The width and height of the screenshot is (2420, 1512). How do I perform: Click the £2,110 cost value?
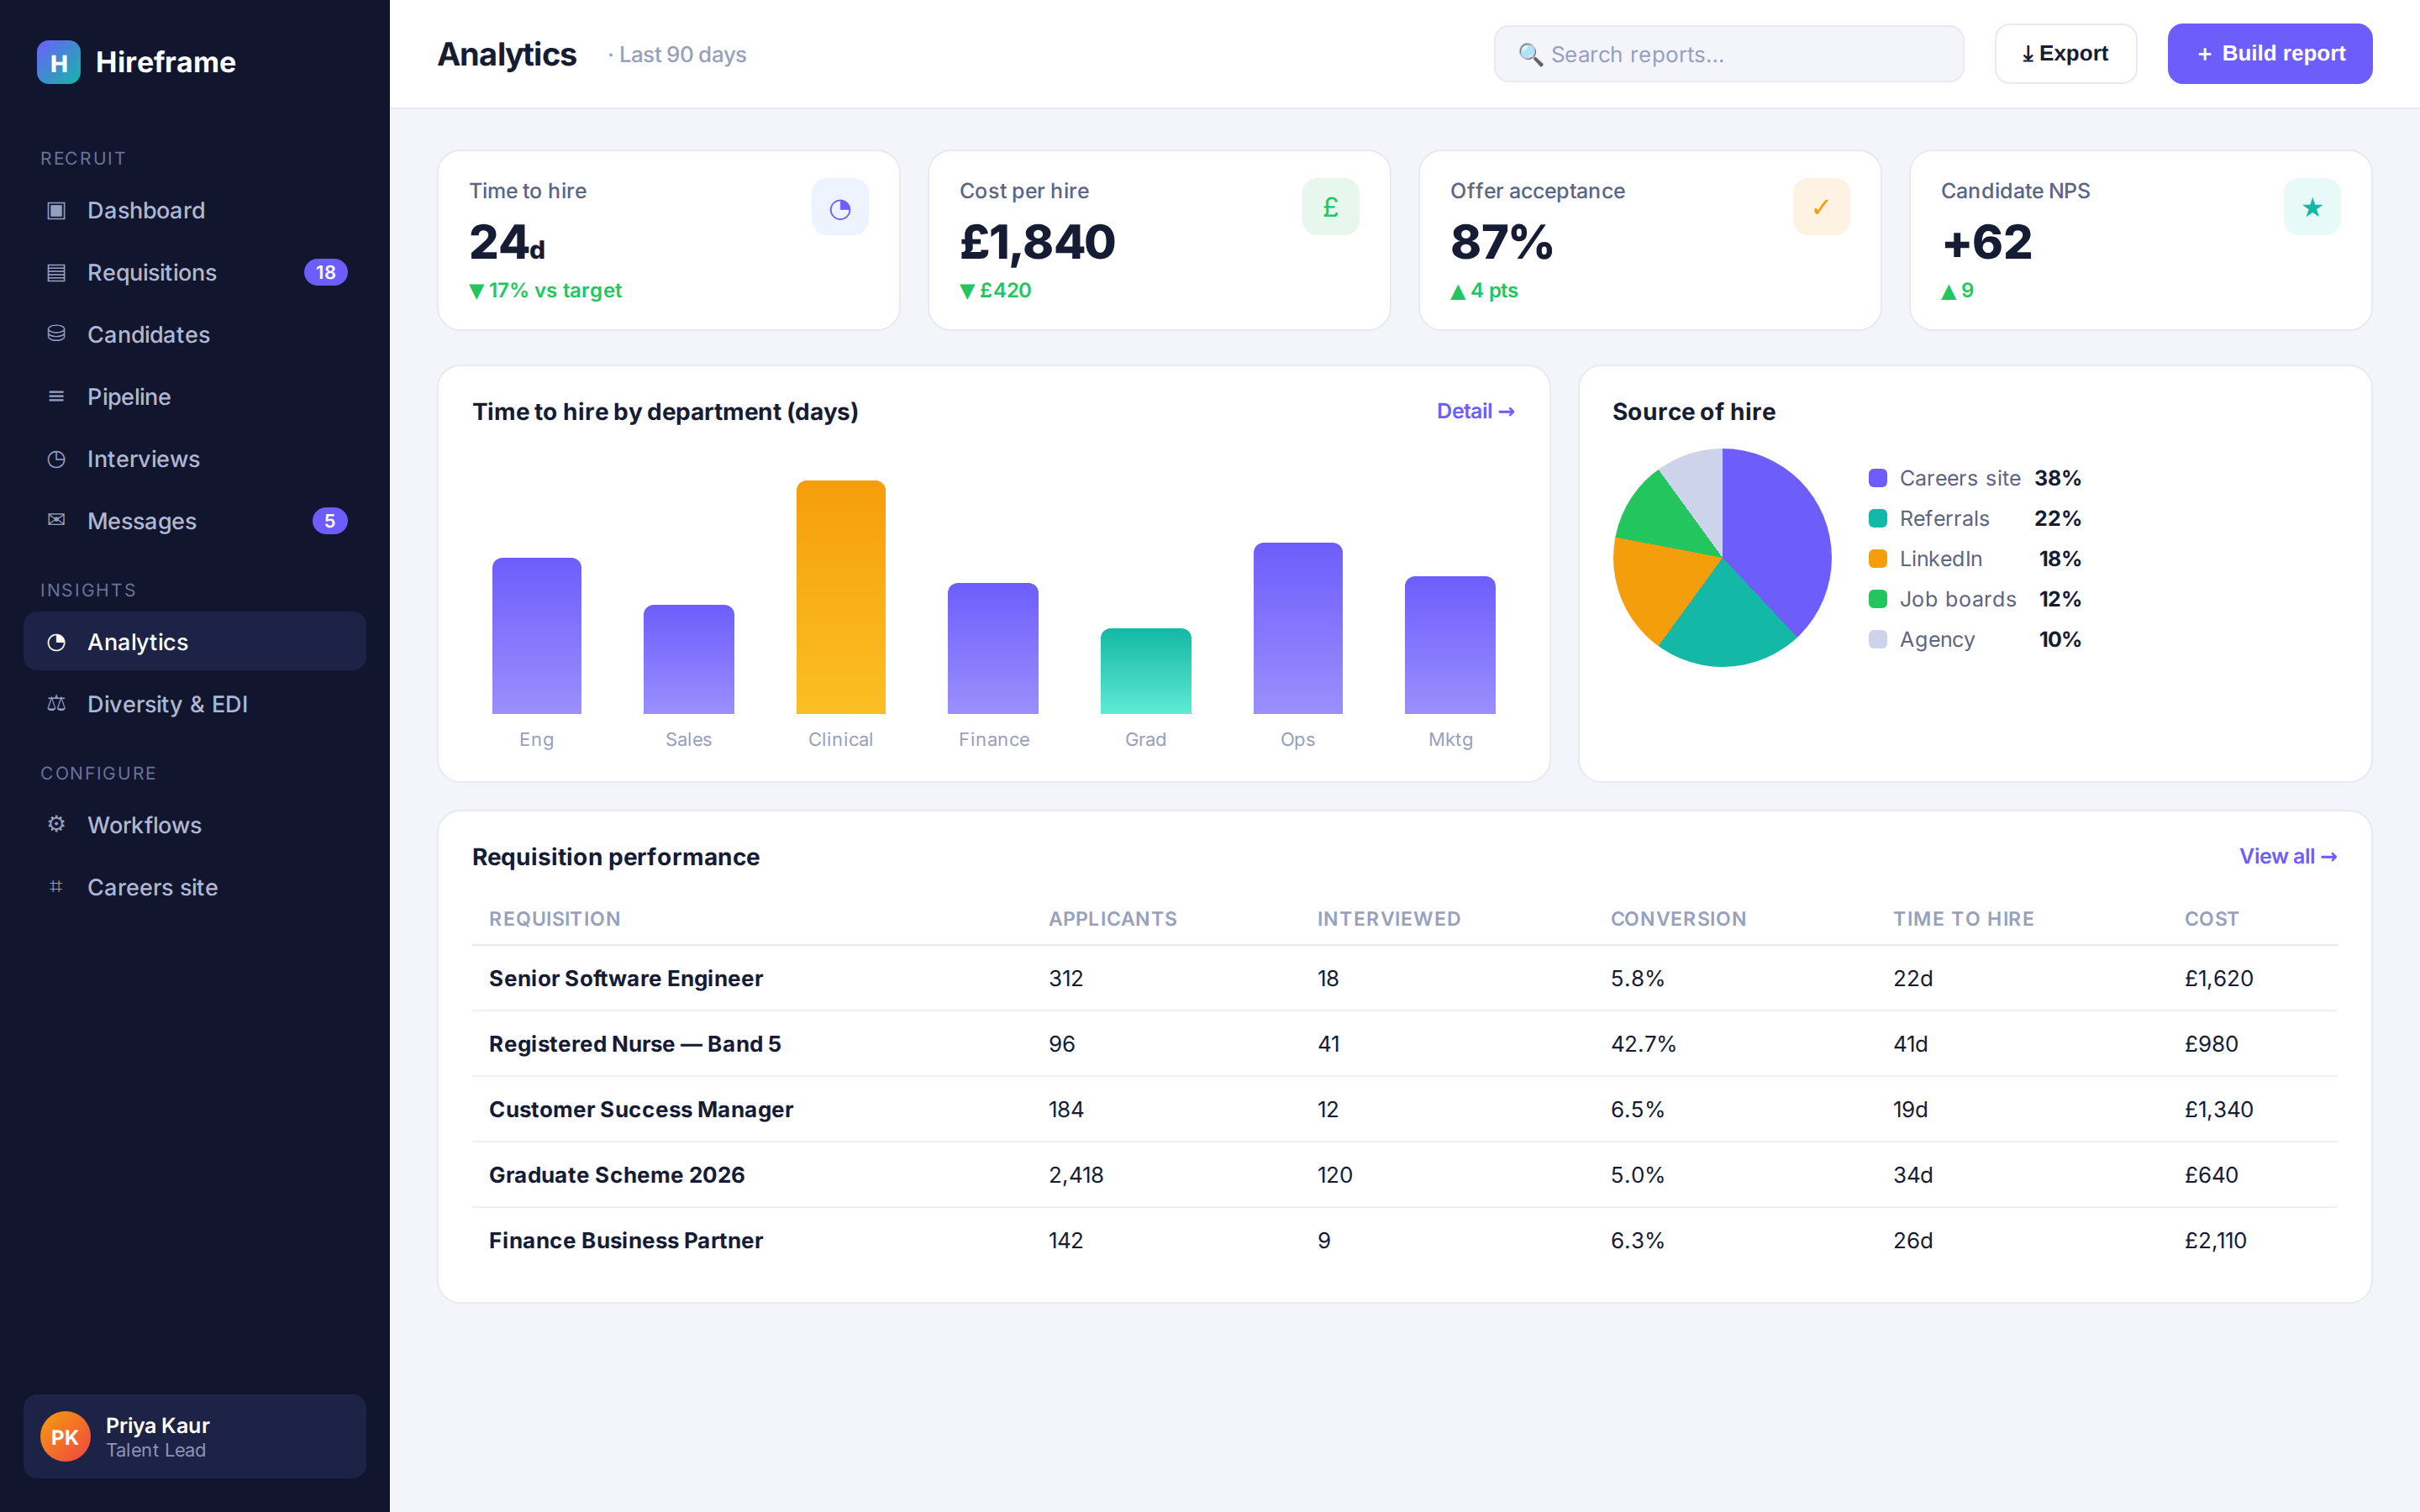(2215, 1240)
